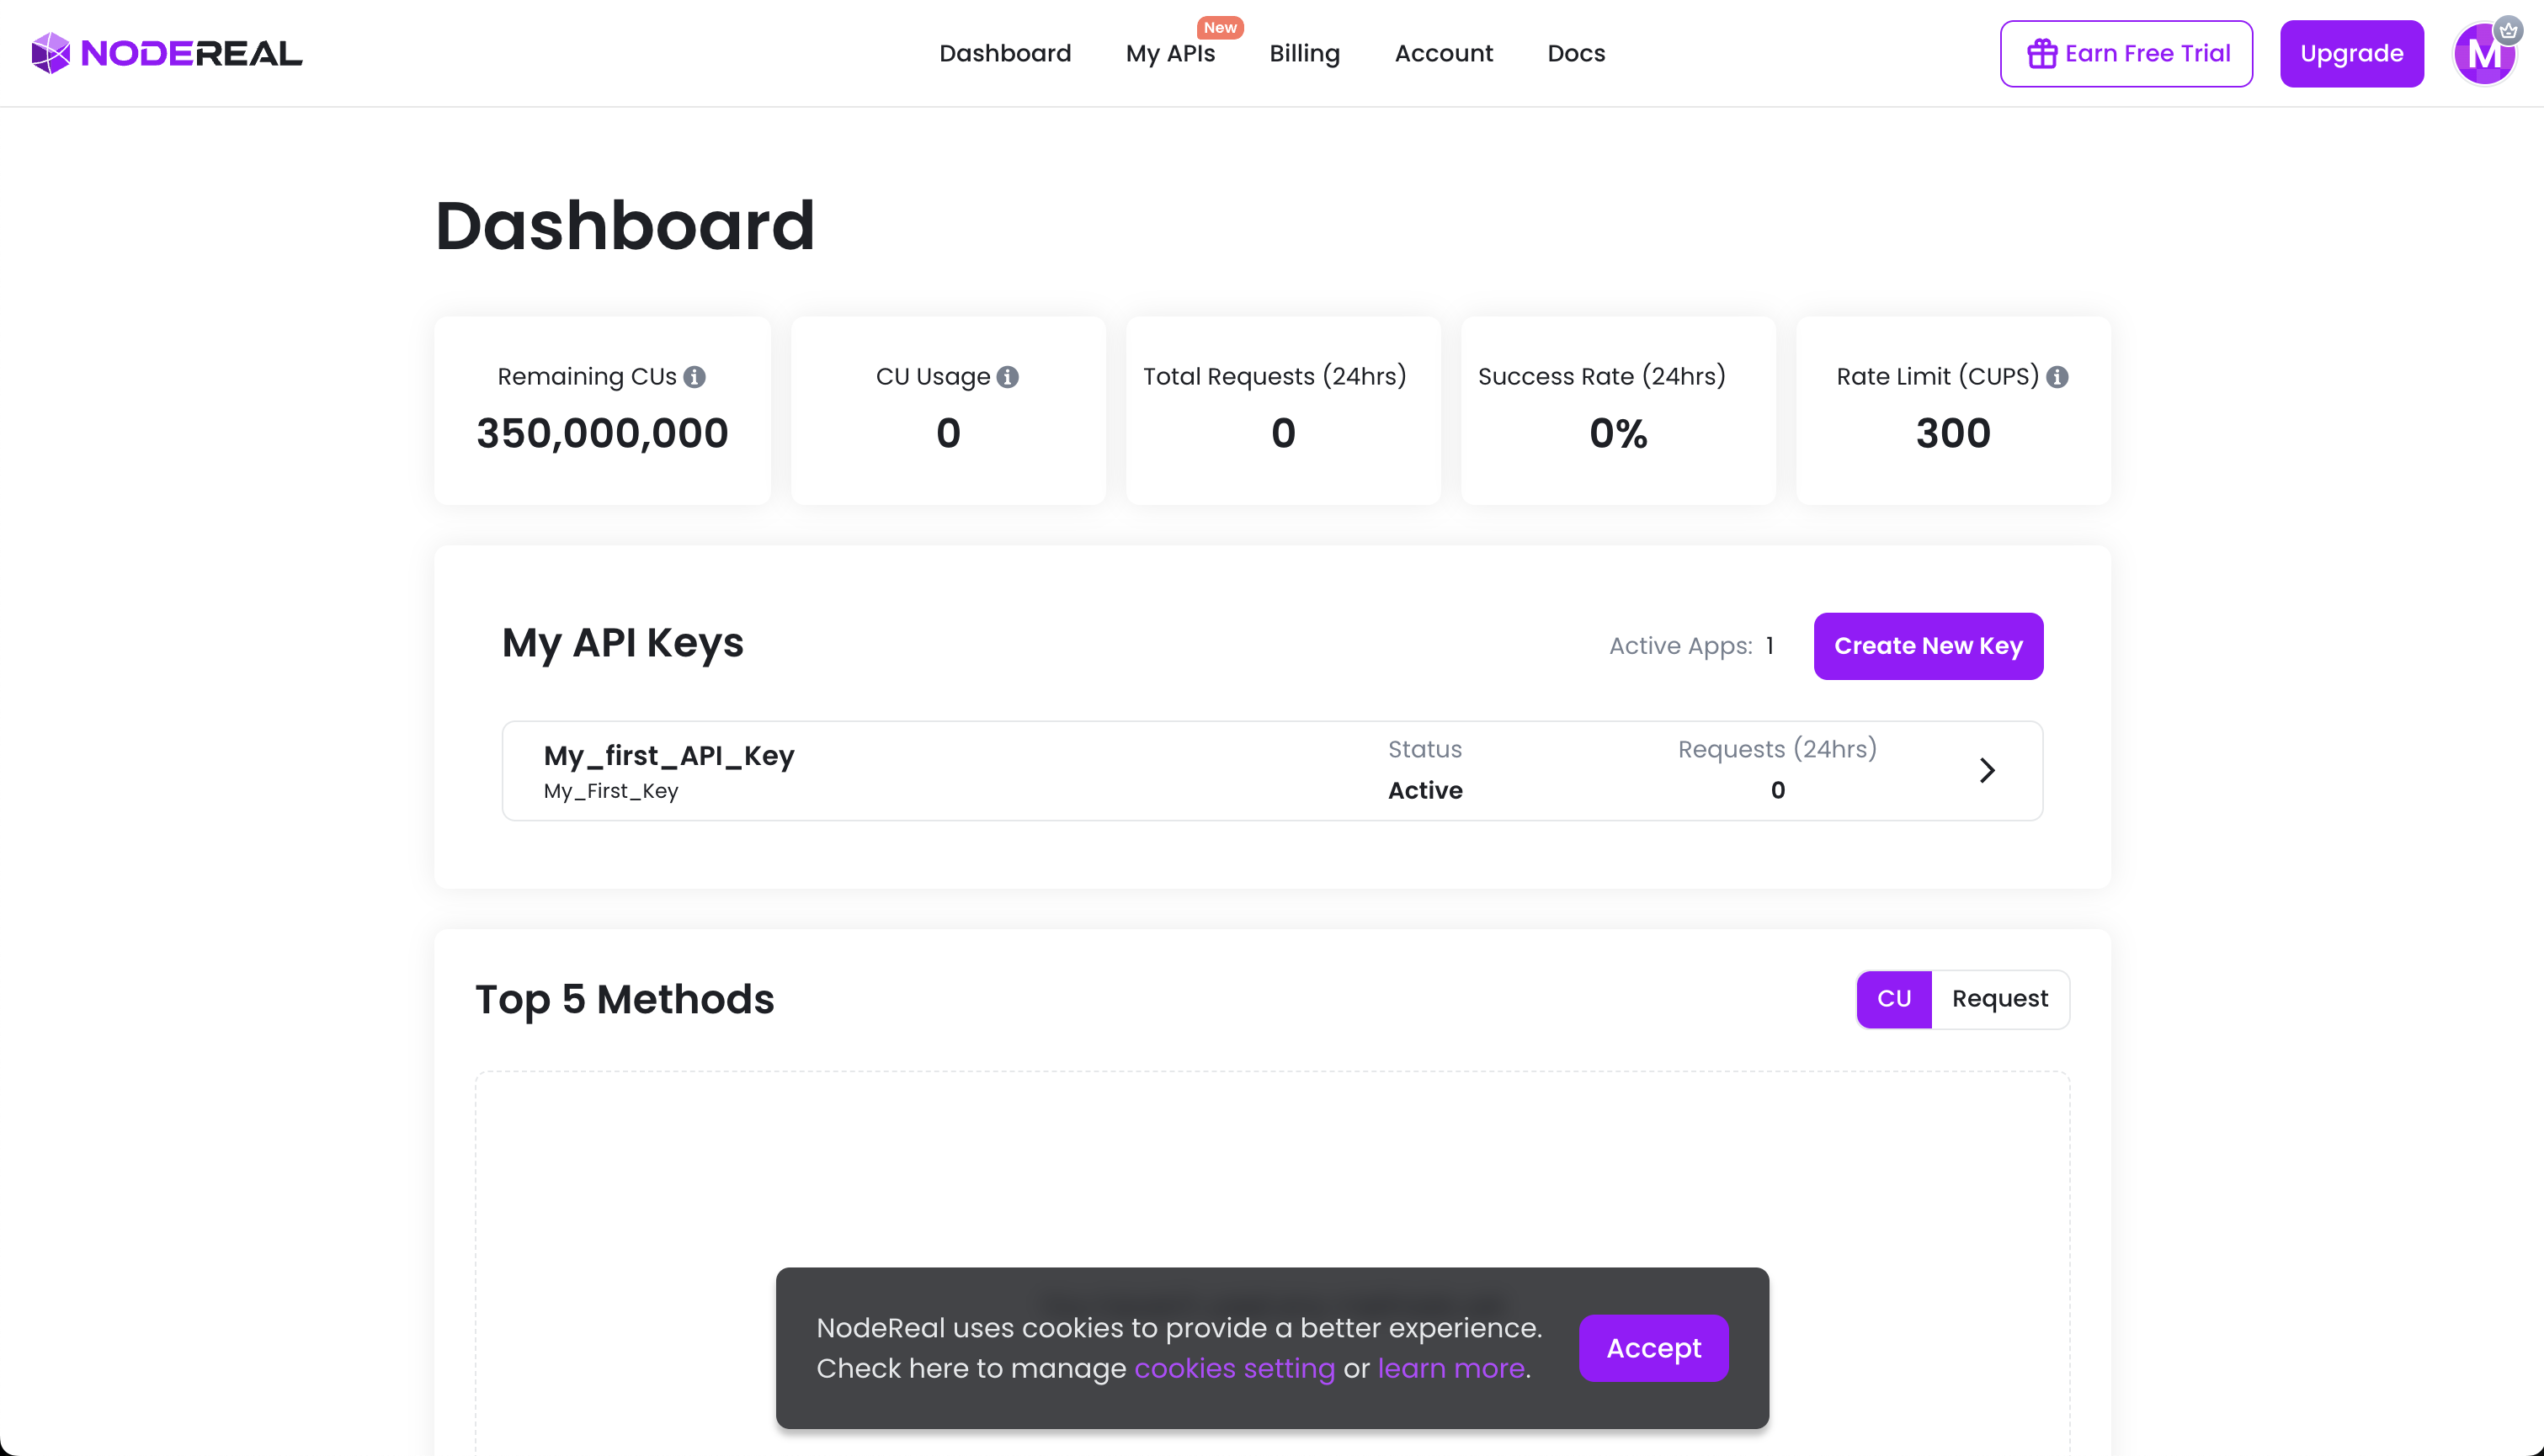Screen dimensions: 2544x1456
Task: Click info icon beside CU Usage
Action: [x=1008, y=377]
